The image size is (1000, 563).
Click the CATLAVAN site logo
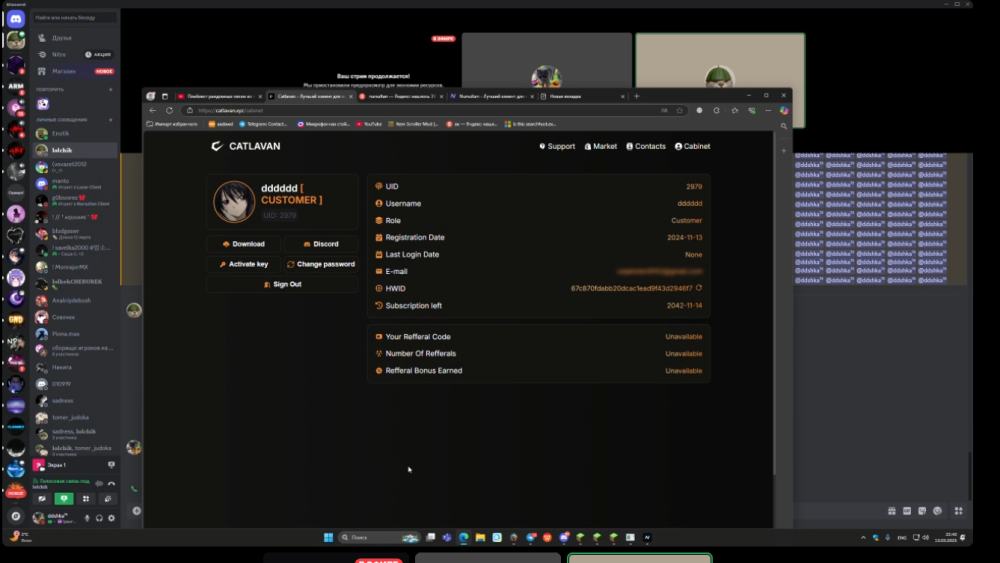(246, 146)
